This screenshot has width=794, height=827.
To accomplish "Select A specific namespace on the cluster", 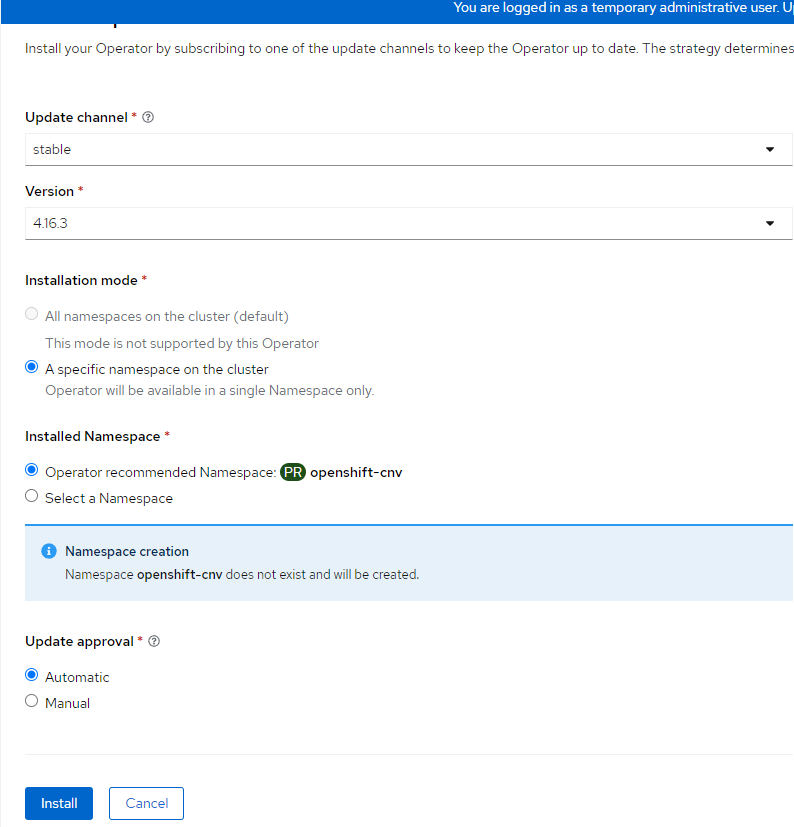I will point(32,367).
